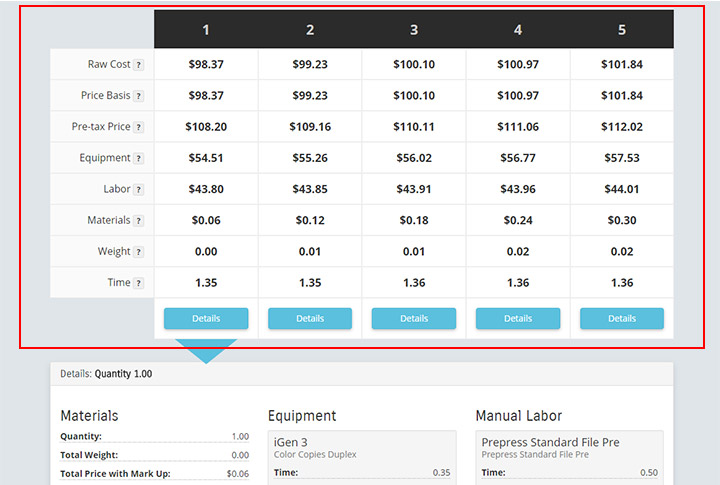This screenshot has height=485, width=720.
Task: Click the Total Price with Mark Up label
Action: (x=115, y=474)
